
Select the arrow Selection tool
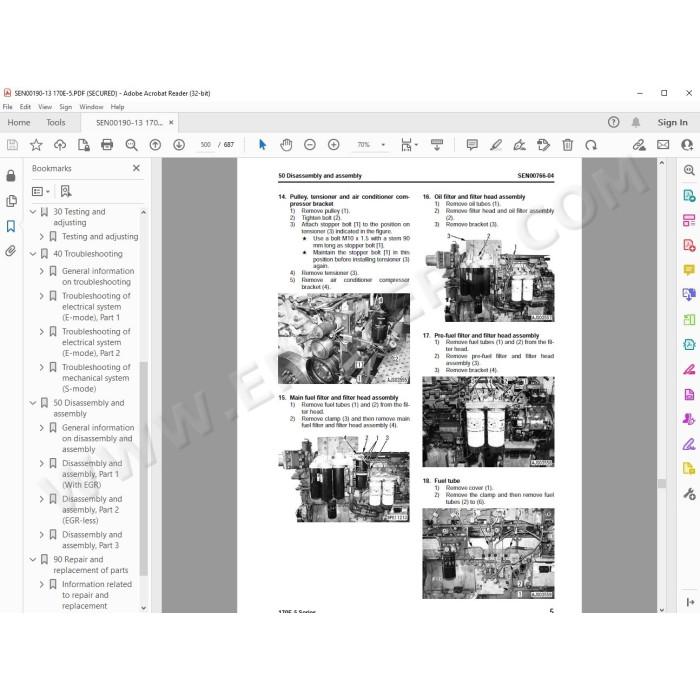262,145
